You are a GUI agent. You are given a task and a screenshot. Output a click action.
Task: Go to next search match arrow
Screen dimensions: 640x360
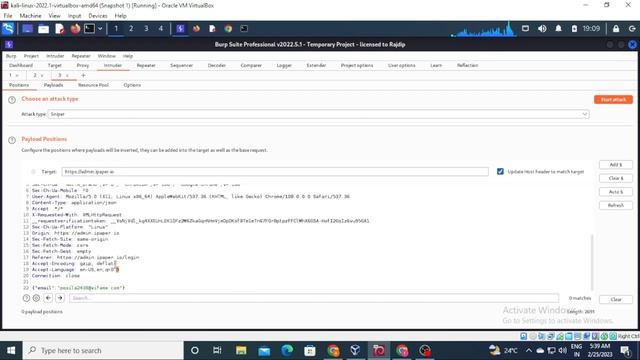pos(60,298)
